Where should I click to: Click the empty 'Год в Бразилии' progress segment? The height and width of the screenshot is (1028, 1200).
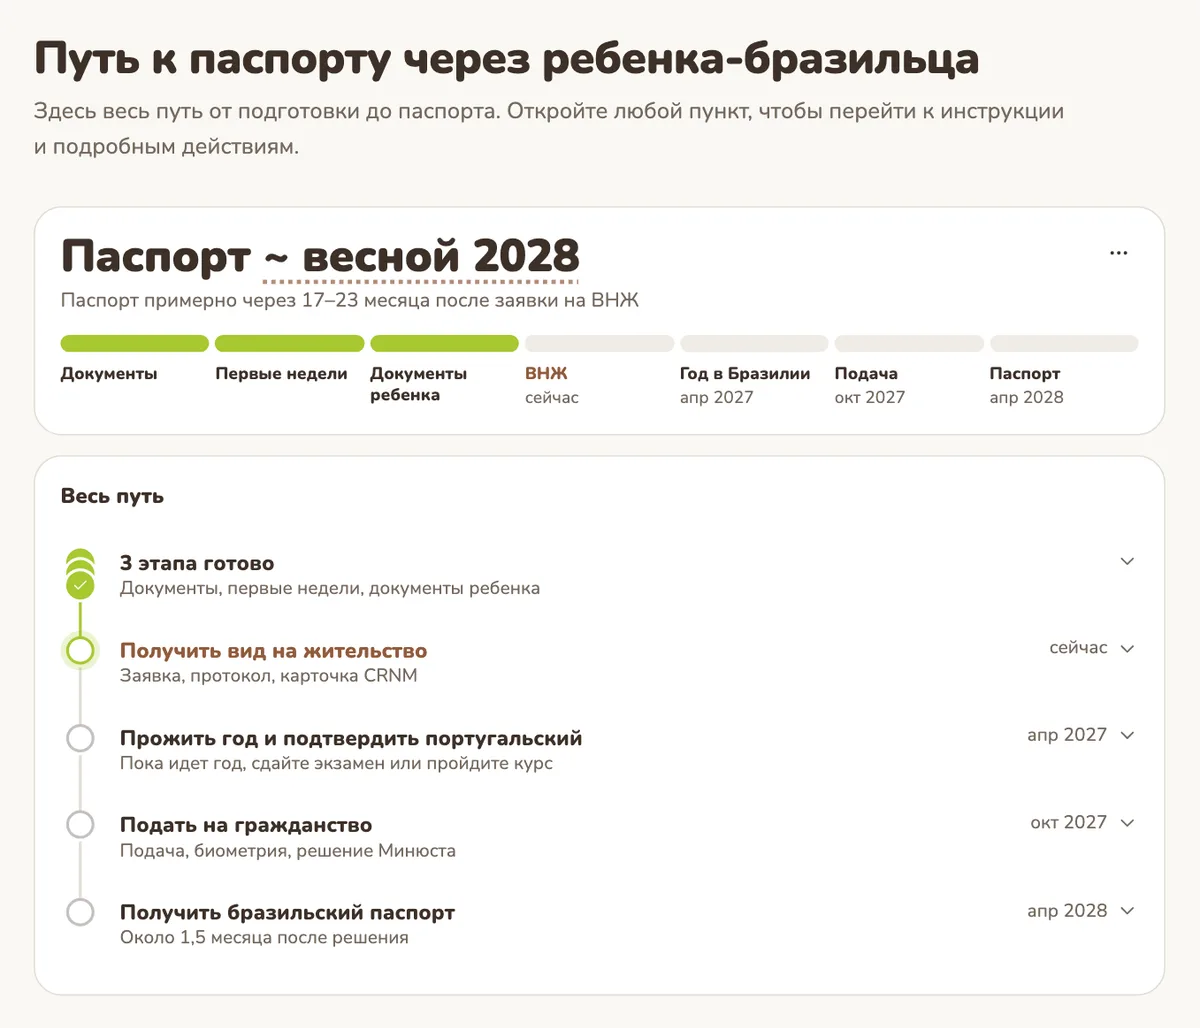click(x=754, y=343)
